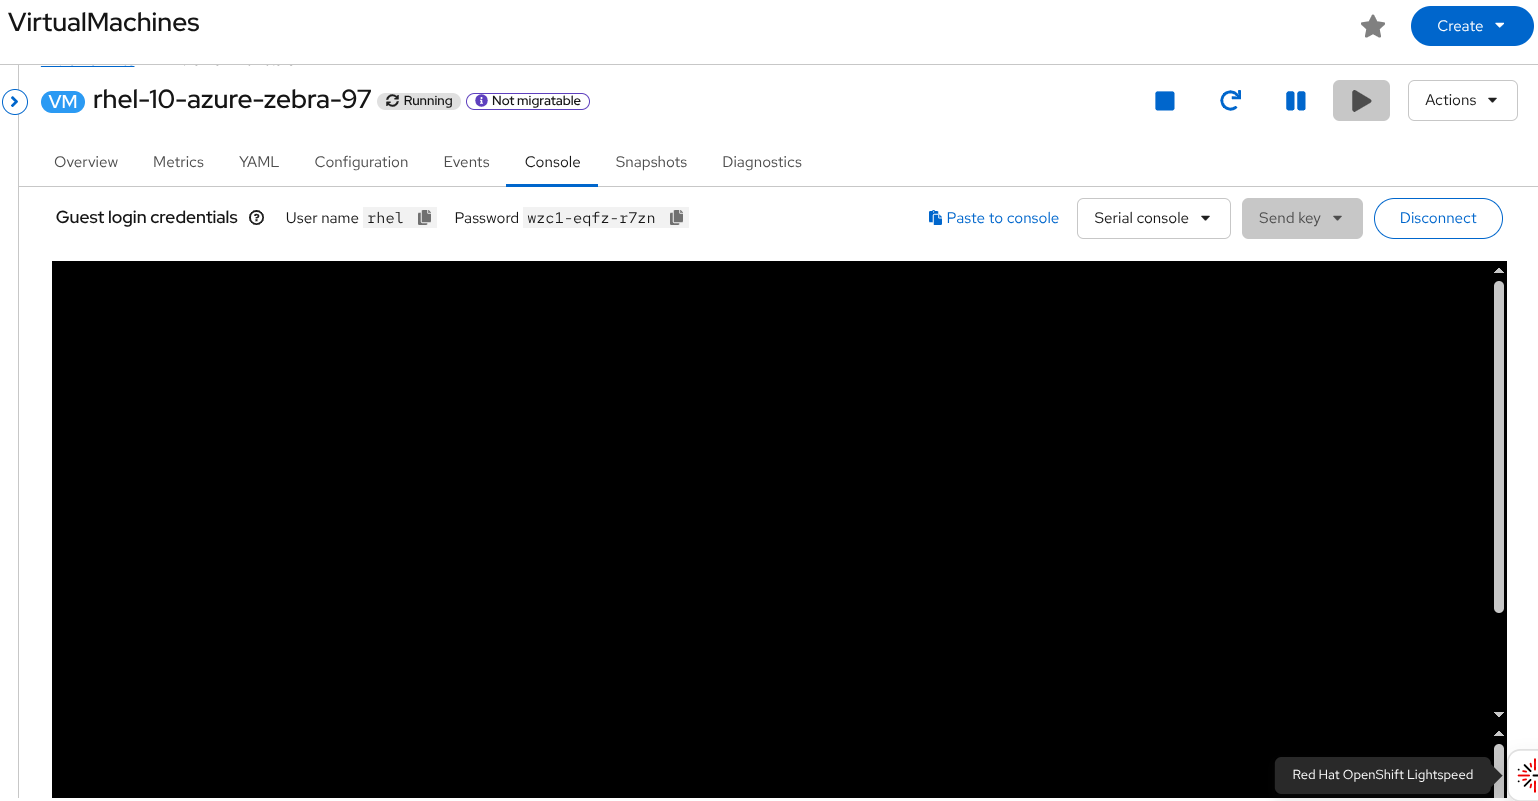
Task: Click the start play button
Action: click(x=1361, y=101)
